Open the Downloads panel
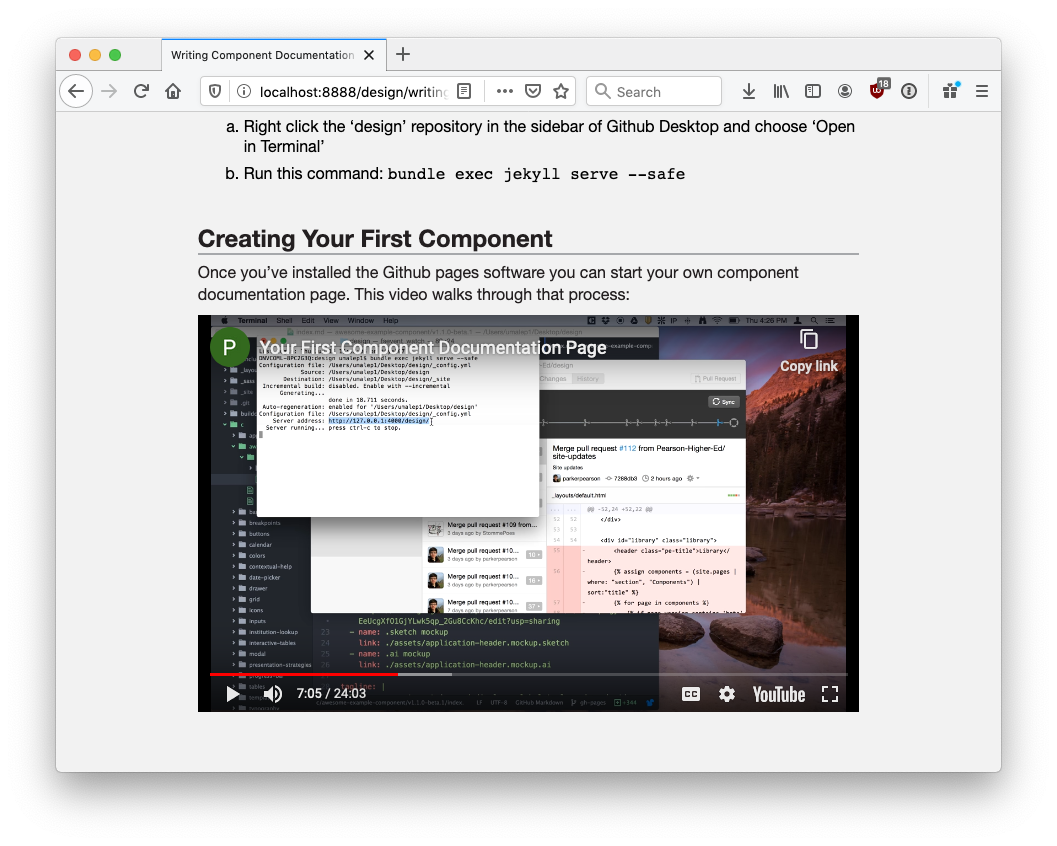The image size is (1057, 846). pos(748,91)
